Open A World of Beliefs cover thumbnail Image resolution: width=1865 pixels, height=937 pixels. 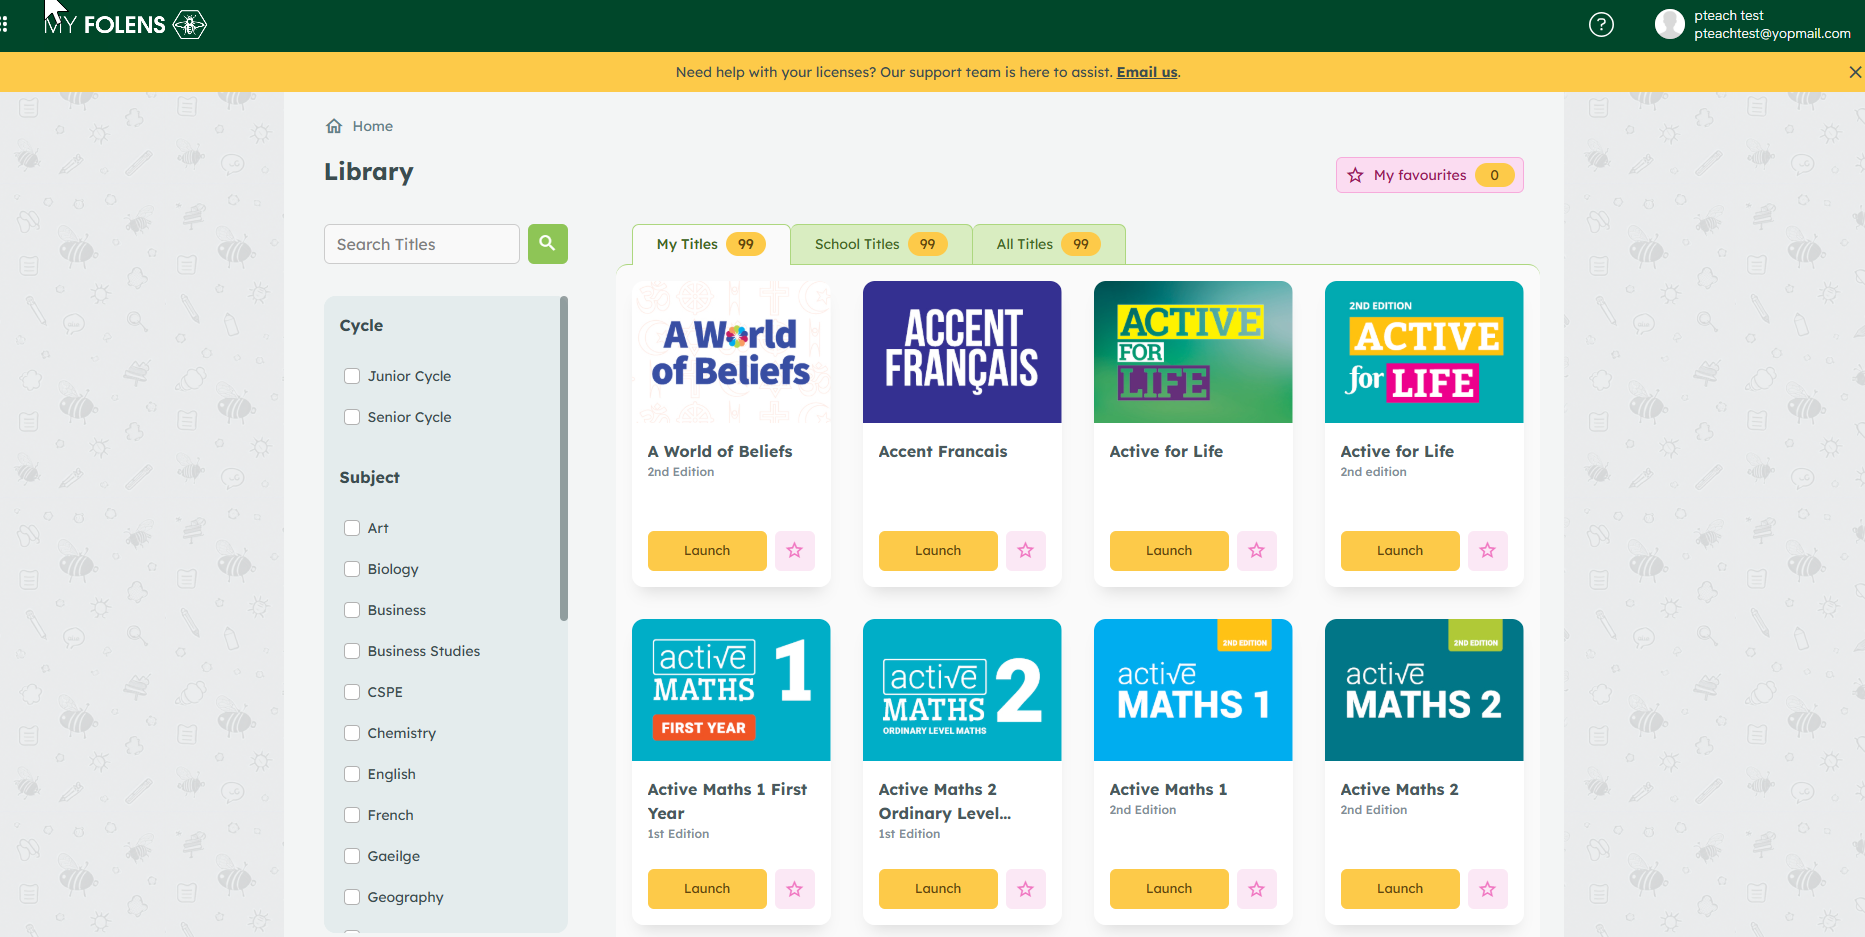pos(731,352)
